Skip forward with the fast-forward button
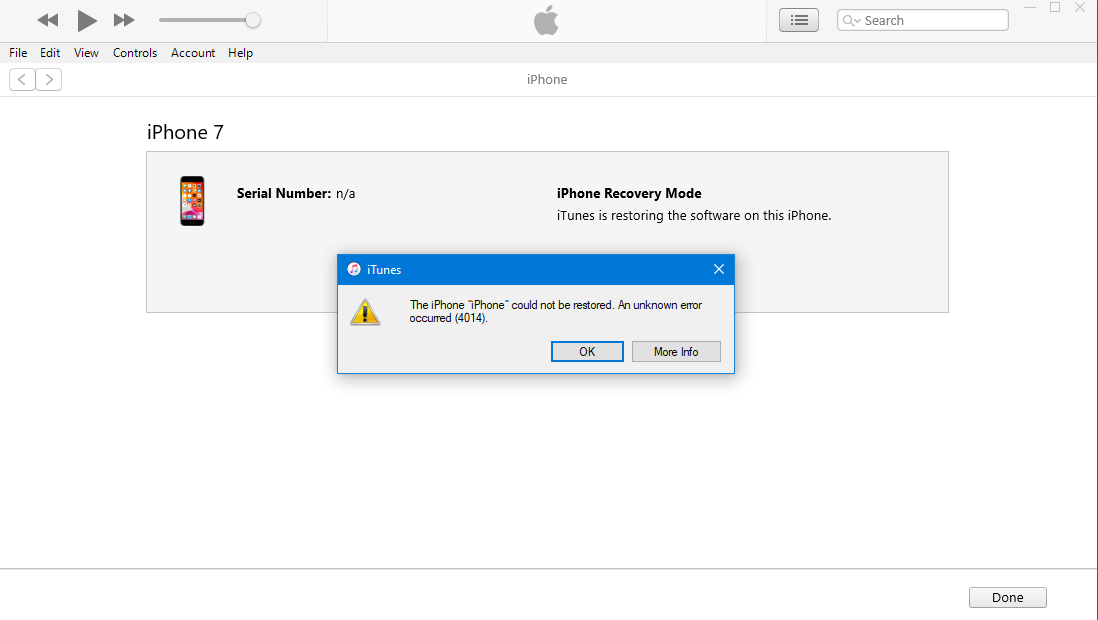 click(x=124, y=20)
